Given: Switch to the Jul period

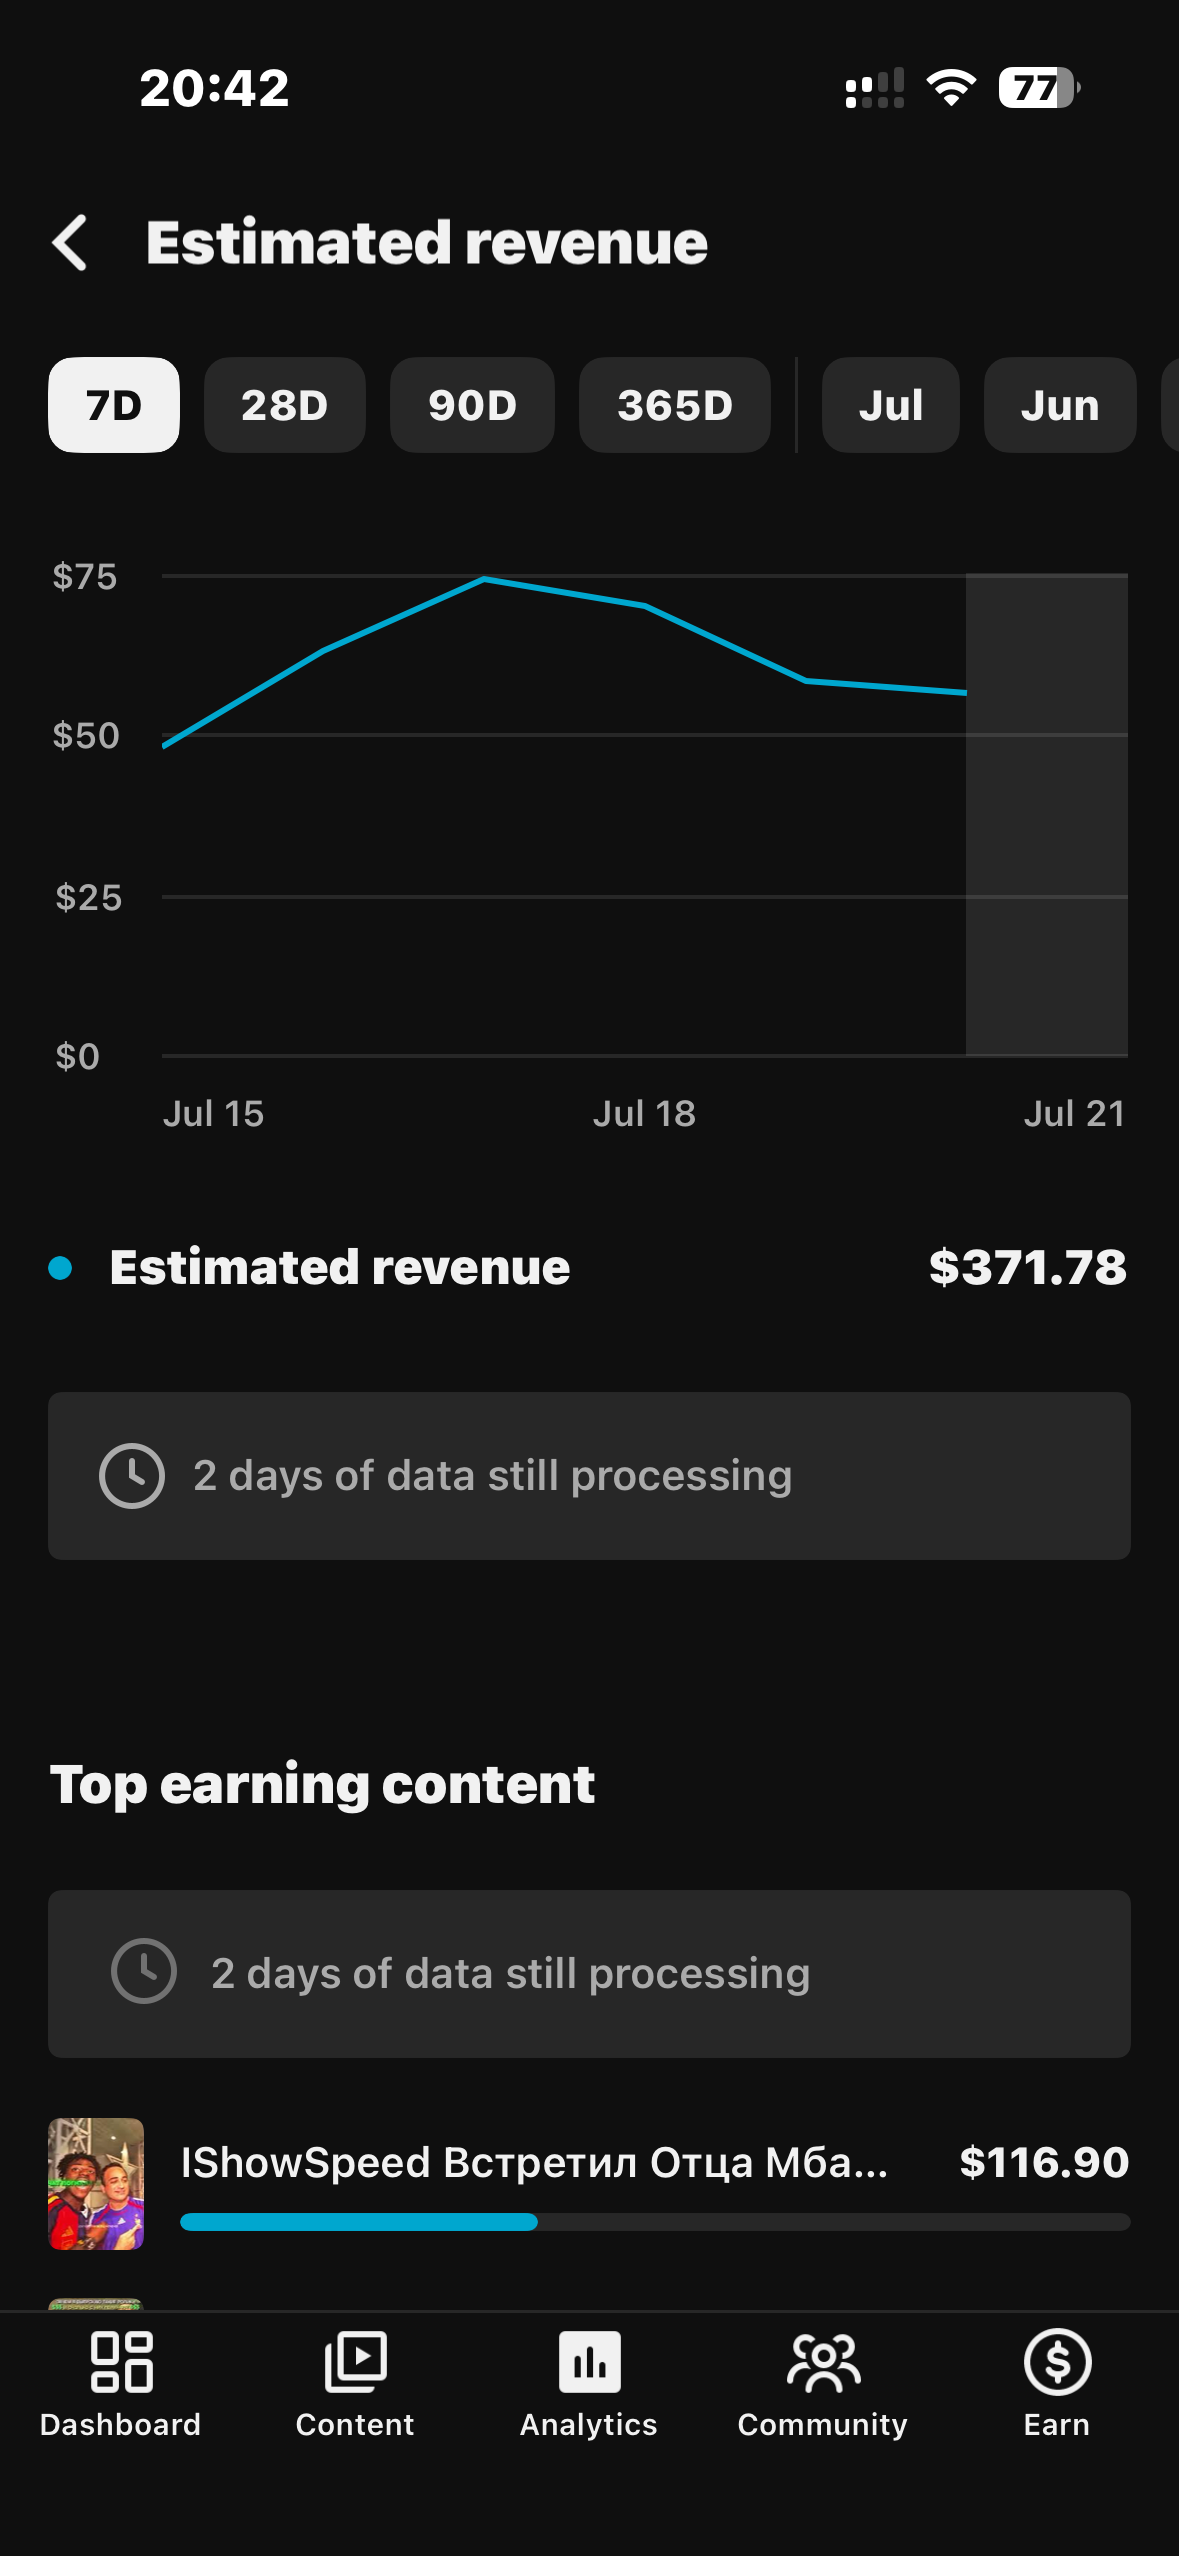Looking at the screenshot, I should (891, 405).
